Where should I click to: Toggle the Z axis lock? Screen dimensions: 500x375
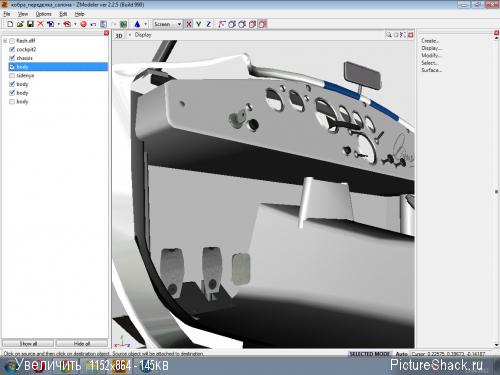click(209, 24)
